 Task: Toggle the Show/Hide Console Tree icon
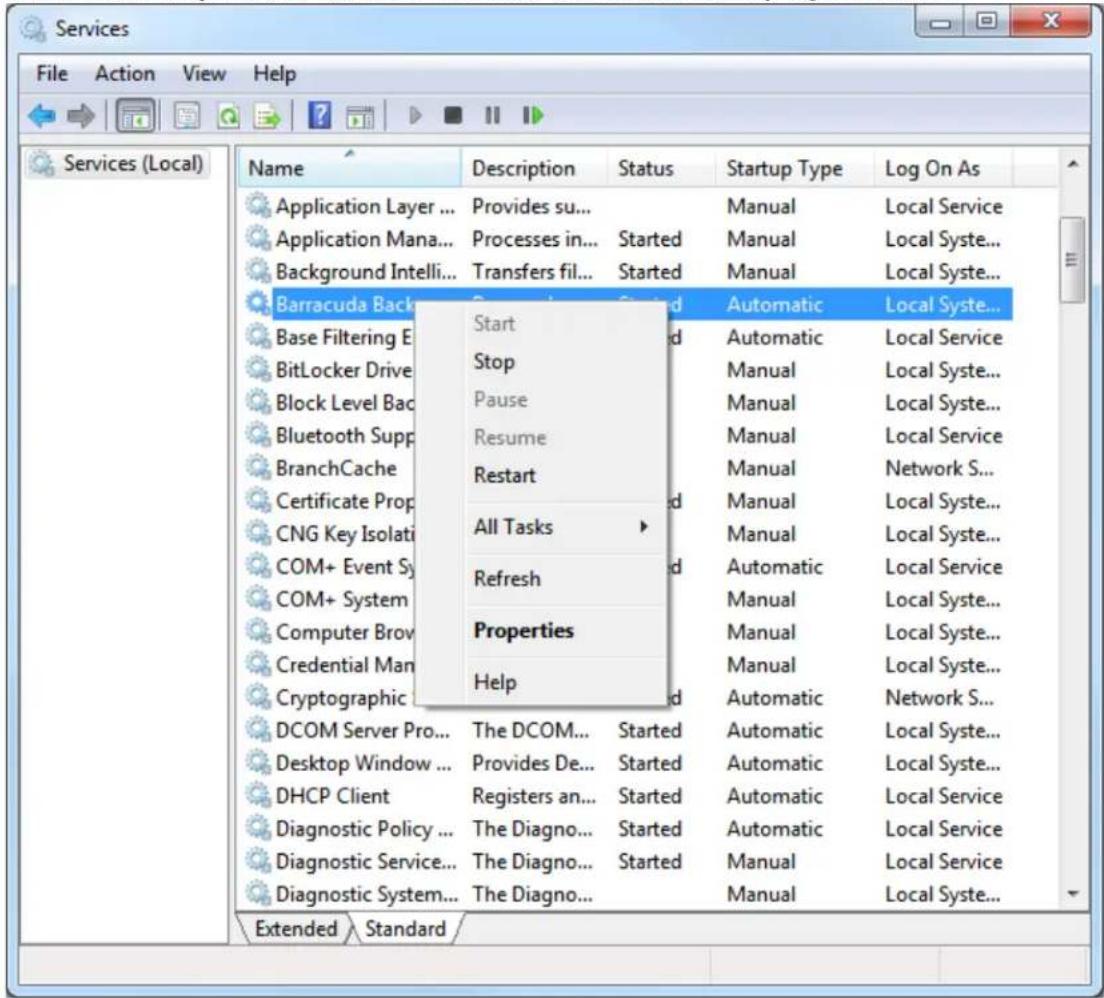pos(135,116)
